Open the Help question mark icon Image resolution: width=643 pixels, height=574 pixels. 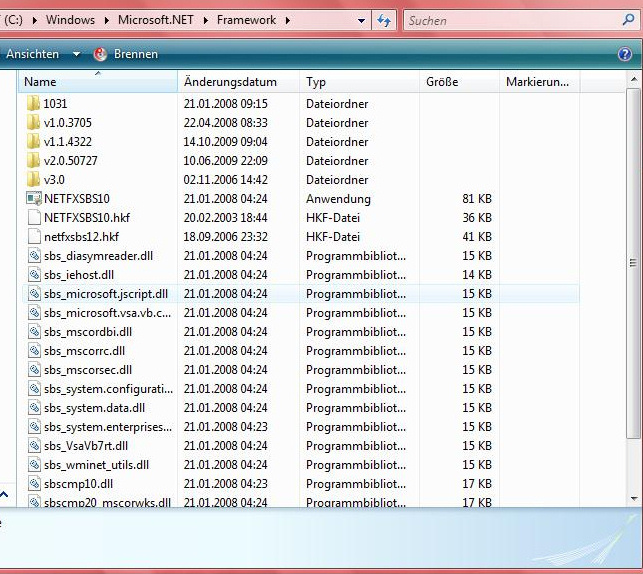pos(625,54)
